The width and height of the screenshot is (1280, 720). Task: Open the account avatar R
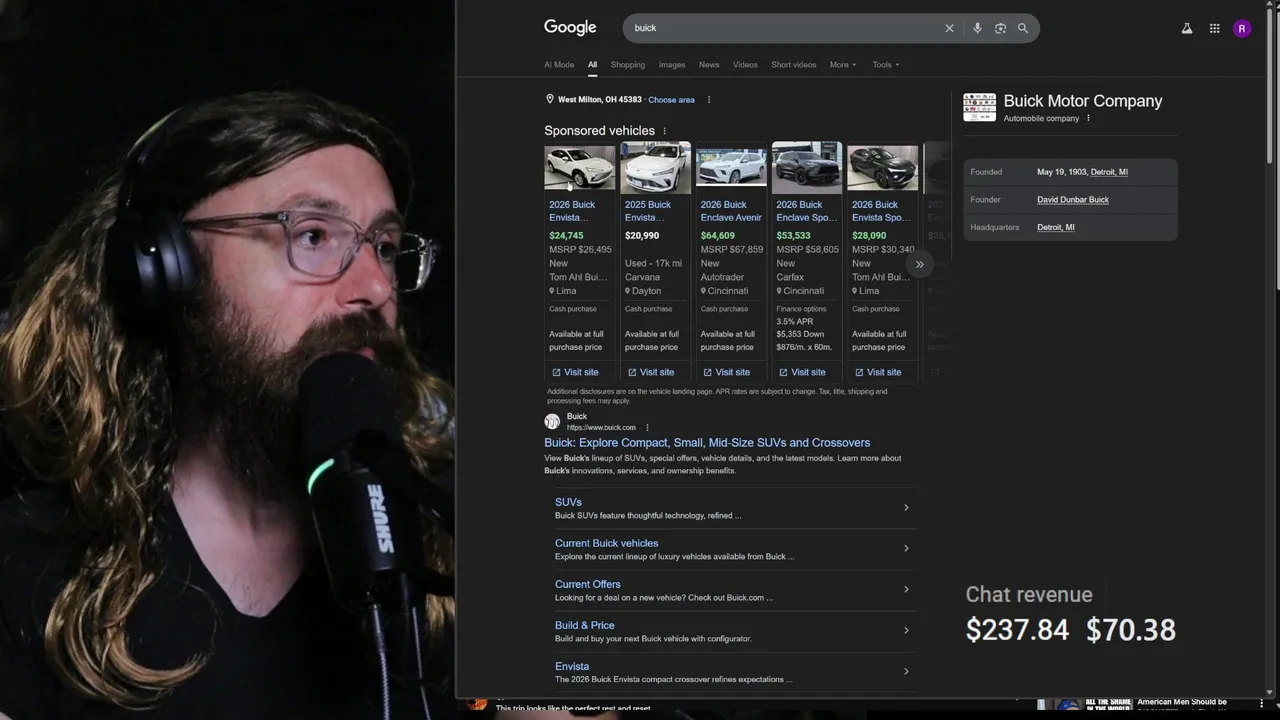(x=1242, y=29)
